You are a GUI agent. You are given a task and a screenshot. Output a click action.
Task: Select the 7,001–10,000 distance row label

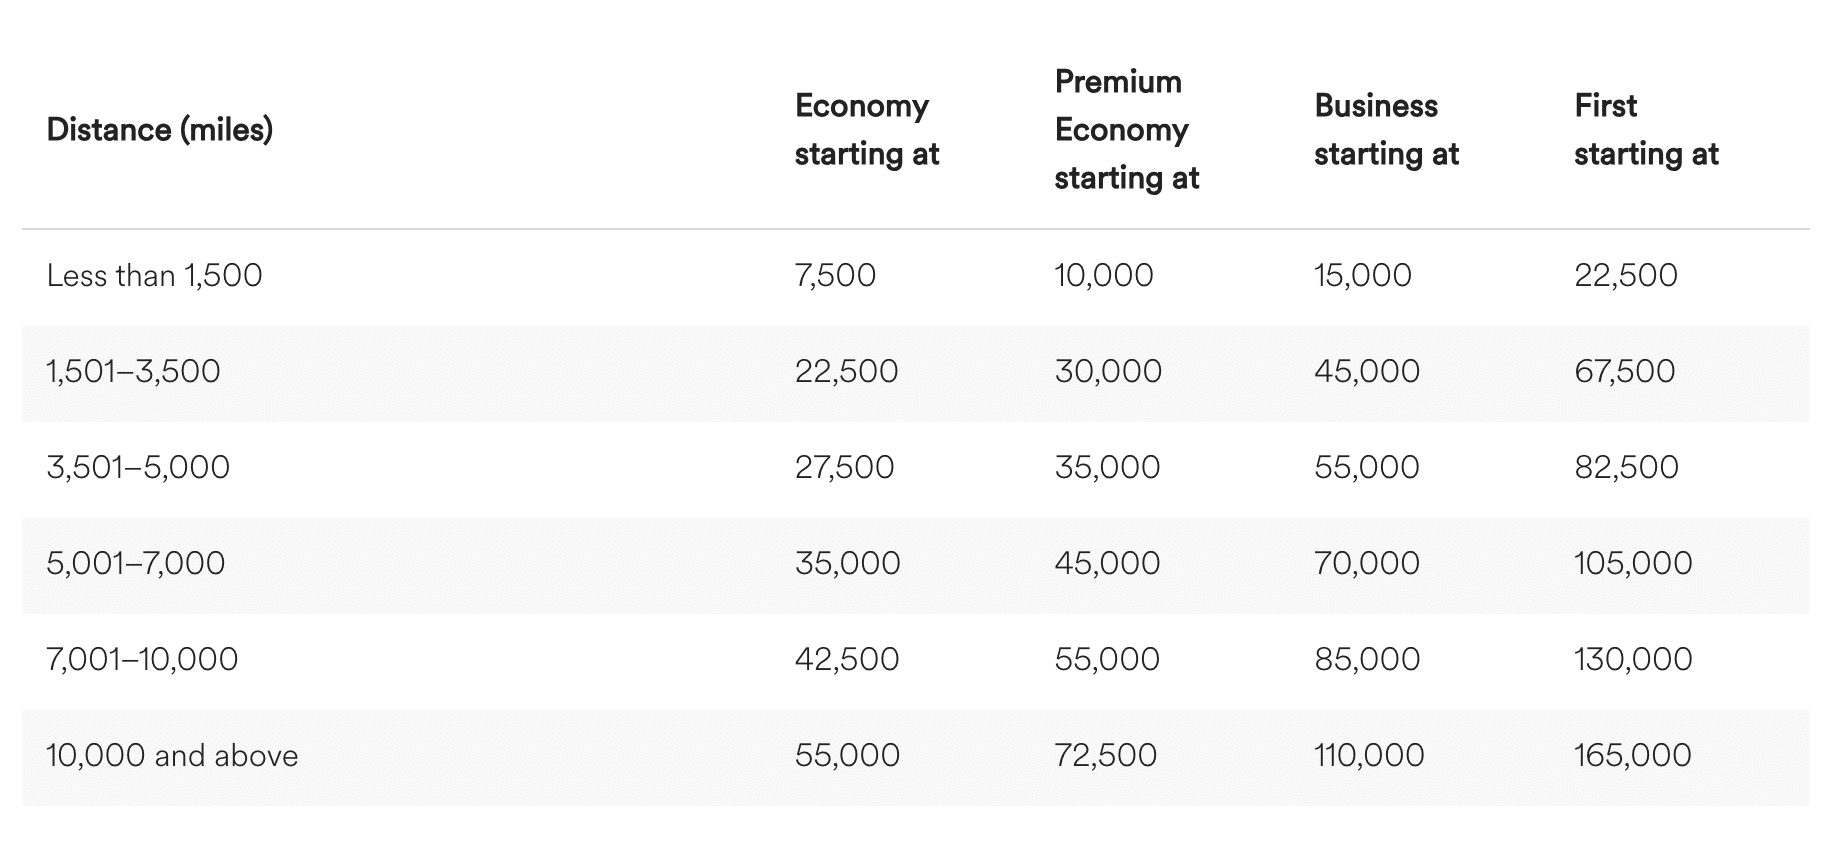coord(142,660)
